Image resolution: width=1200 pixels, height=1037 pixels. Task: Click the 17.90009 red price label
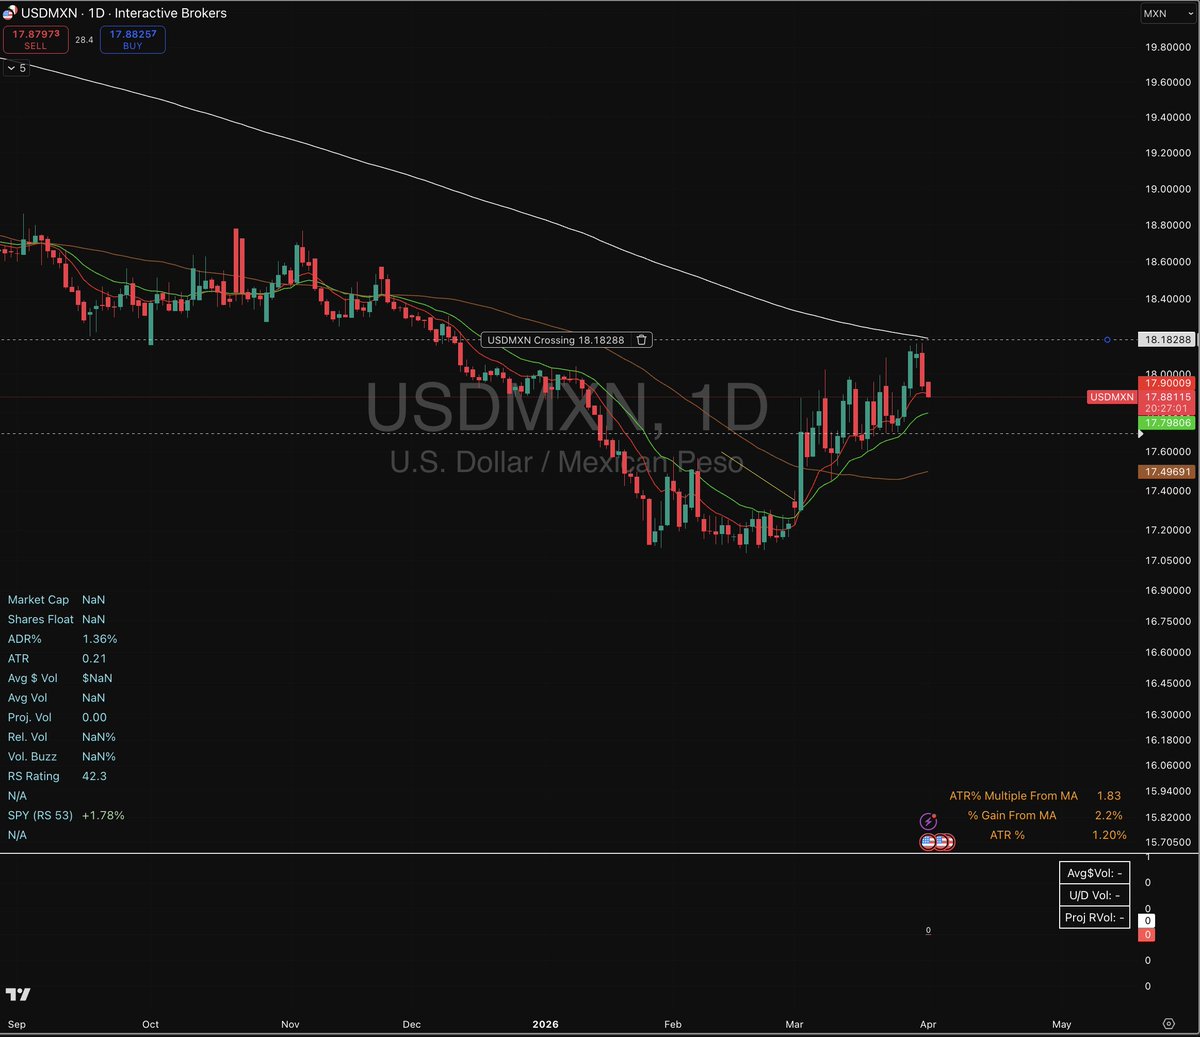tap(1168, 383)
